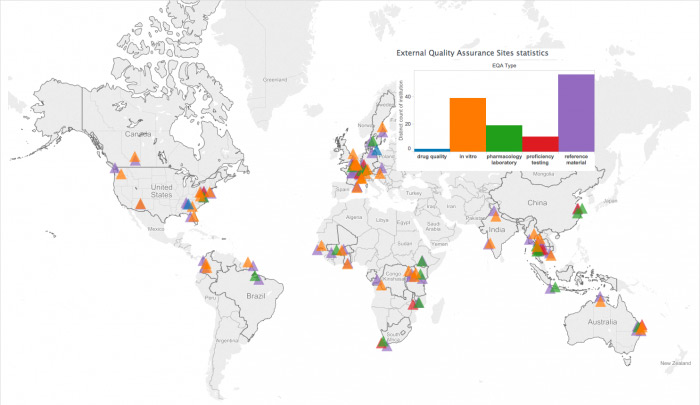
Task: Click the orange 'in vitro' bar
Action: (x=467, y=124)
